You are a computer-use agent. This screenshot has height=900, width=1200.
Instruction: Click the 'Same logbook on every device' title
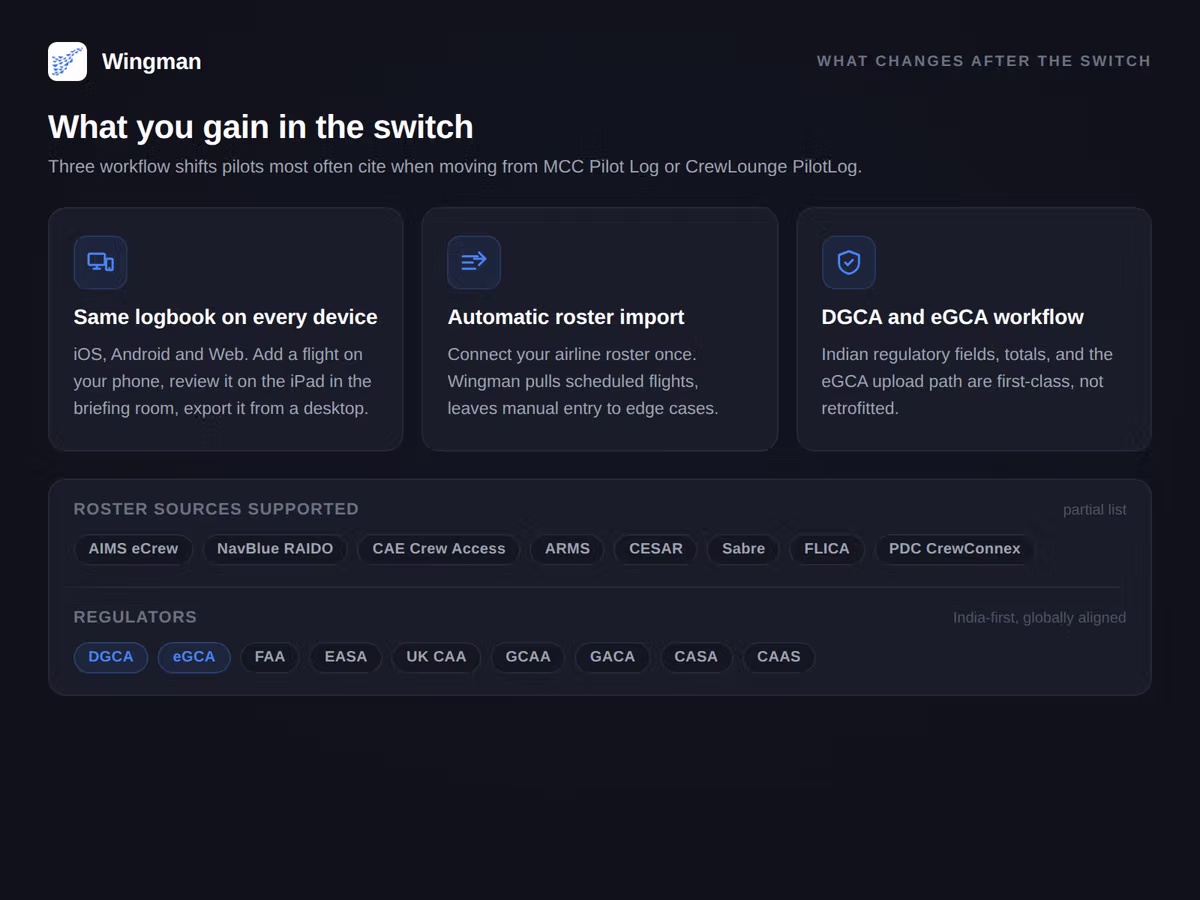[x=226, y=317]
